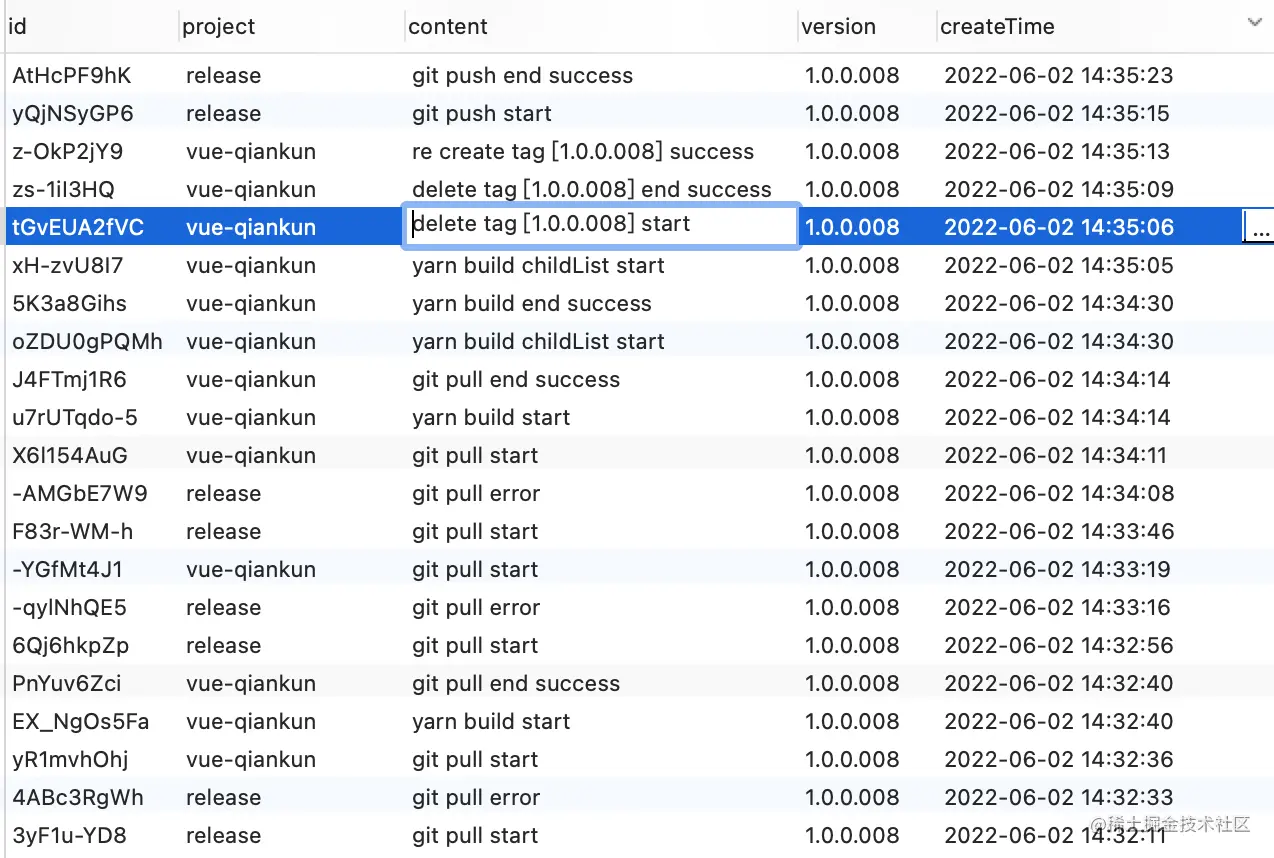
Task: Sort by the project column header
Action: click(x=218, y=26)
